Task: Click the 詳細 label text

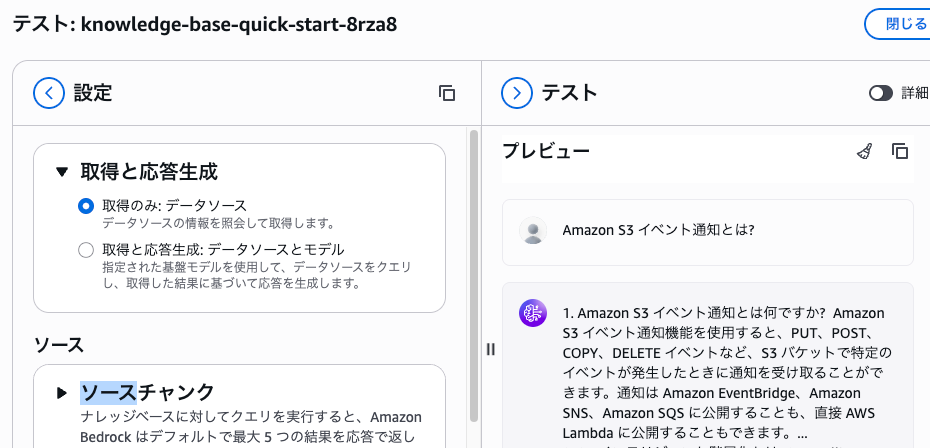Action: click(x=915, y=93)
